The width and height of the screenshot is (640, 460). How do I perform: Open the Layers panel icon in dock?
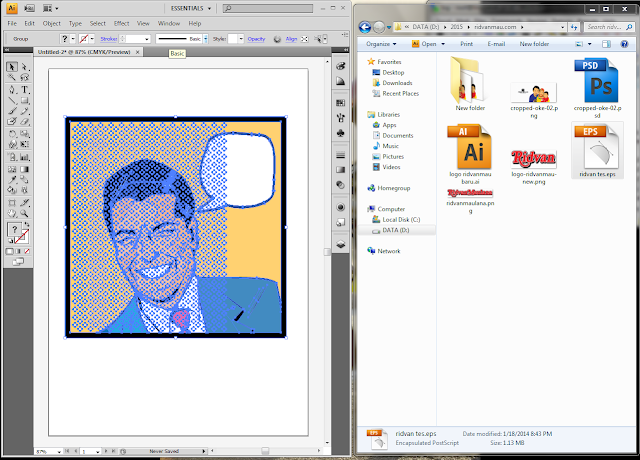[x=340, y=244]
